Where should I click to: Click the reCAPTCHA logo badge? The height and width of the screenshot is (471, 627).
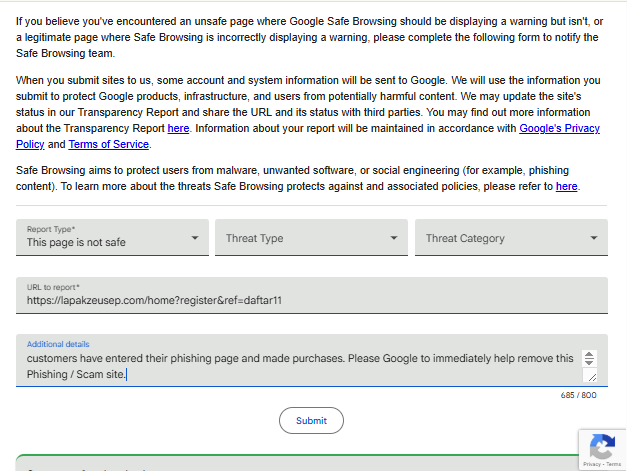(602, 446)
